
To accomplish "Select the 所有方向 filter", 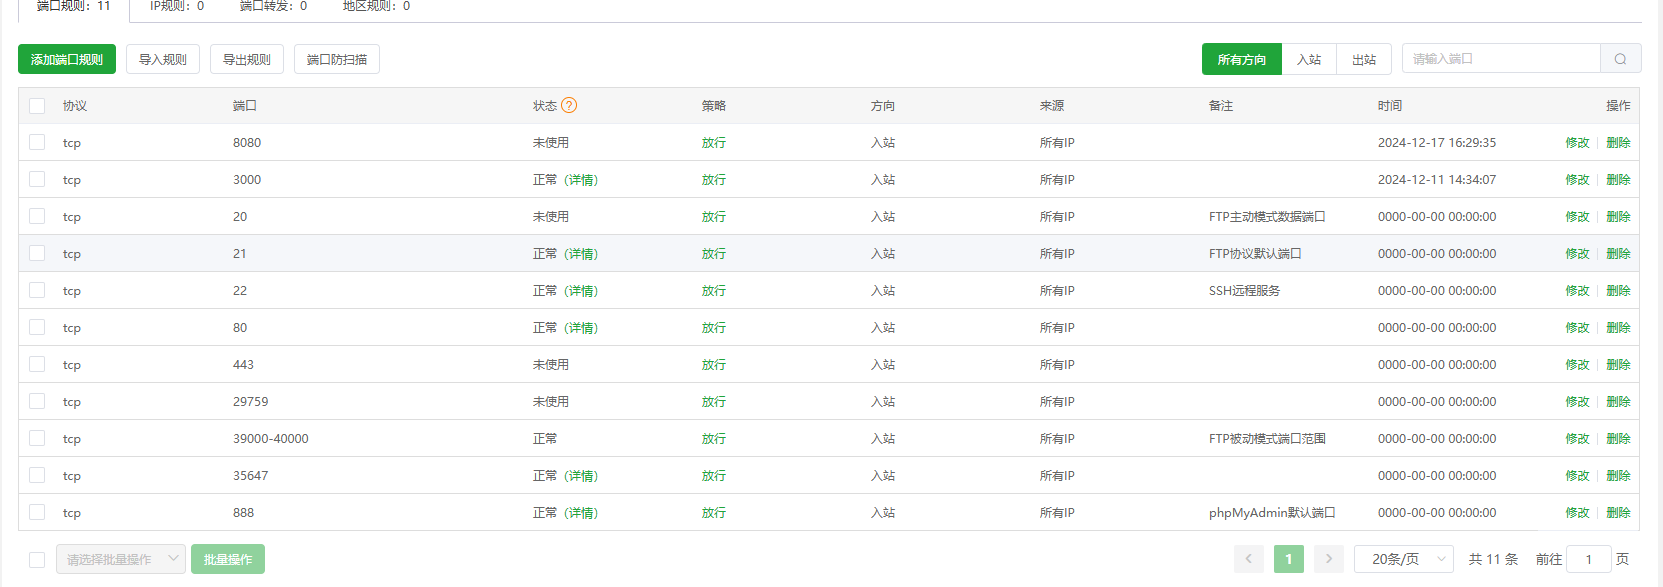I will tap(1242, 59).
